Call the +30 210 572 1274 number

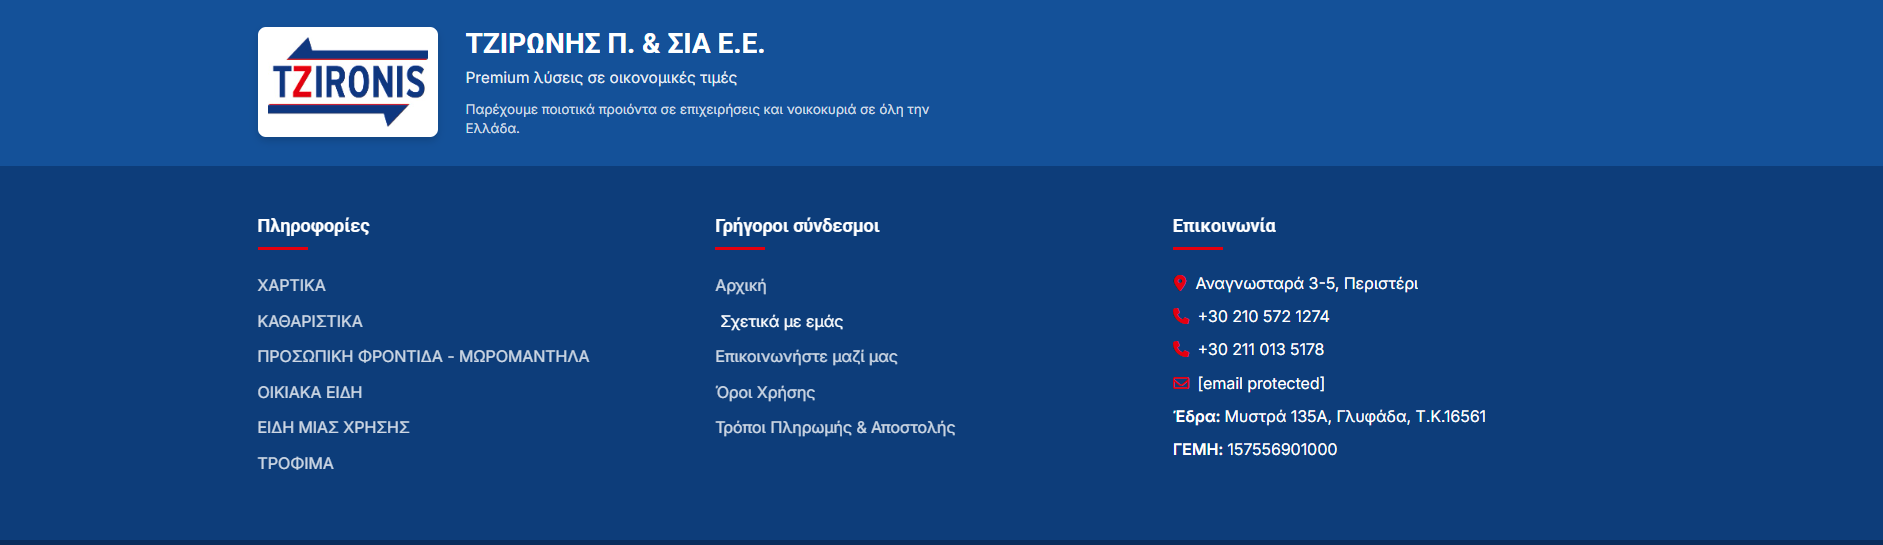[x=1263, y=317]
